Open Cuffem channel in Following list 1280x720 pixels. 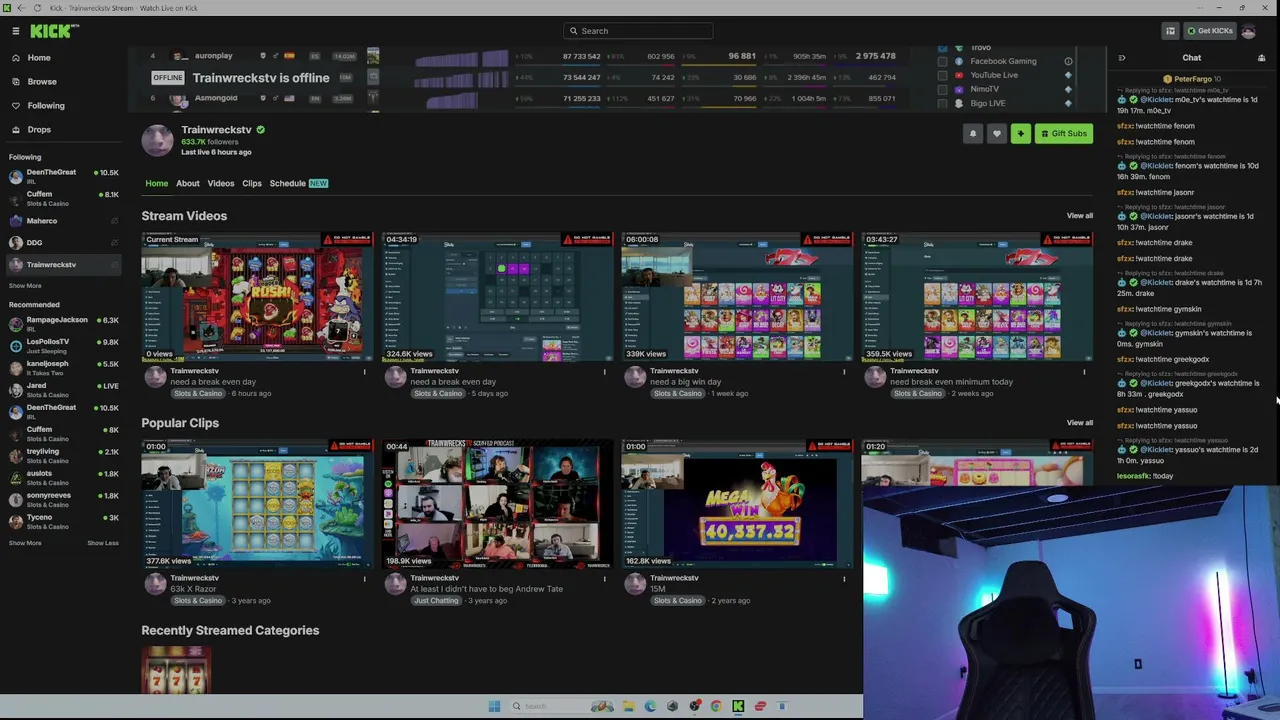pyautogui.click(x=63, y=199)
